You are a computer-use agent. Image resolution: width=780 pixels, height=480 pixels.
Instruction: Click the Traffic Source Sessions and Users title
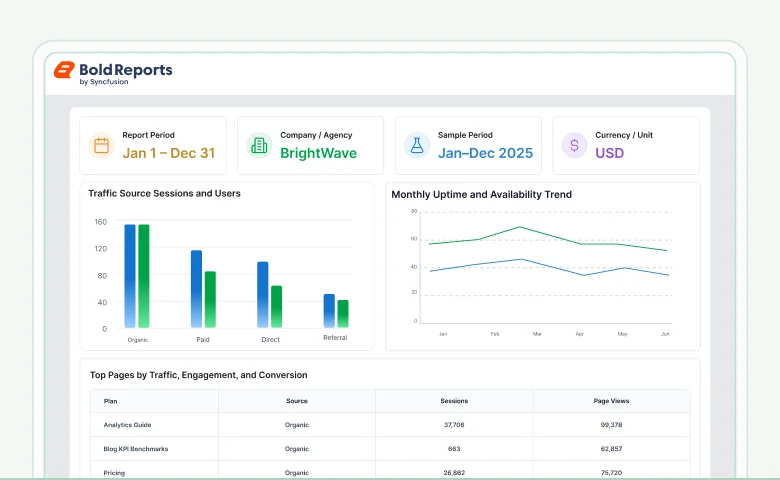pyautogui.click(x=164, y=193)
